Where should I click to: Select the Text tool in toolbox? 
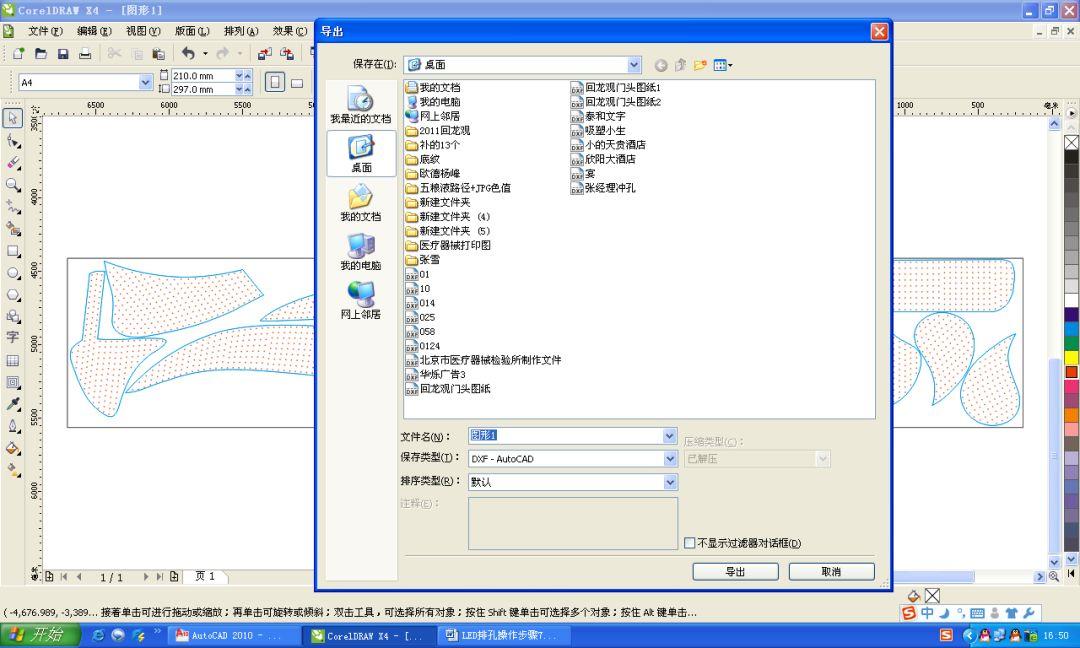pyautogui.click(x=13, y=338)
